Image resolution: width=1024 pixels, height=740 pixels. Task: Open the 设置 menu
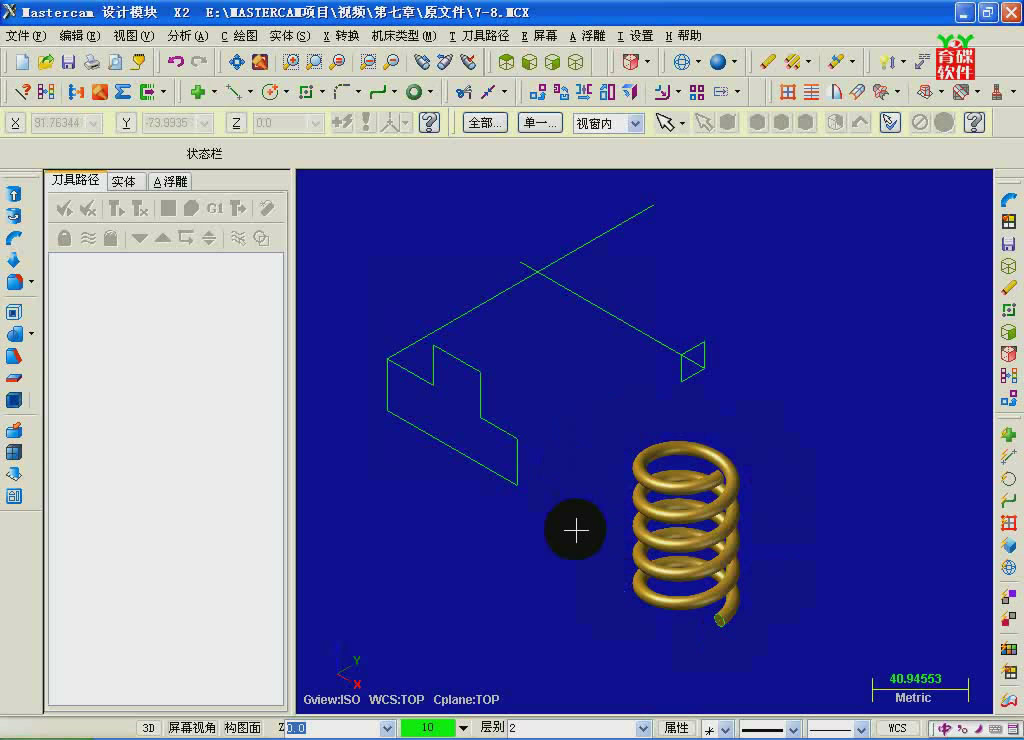pos(635,36)
